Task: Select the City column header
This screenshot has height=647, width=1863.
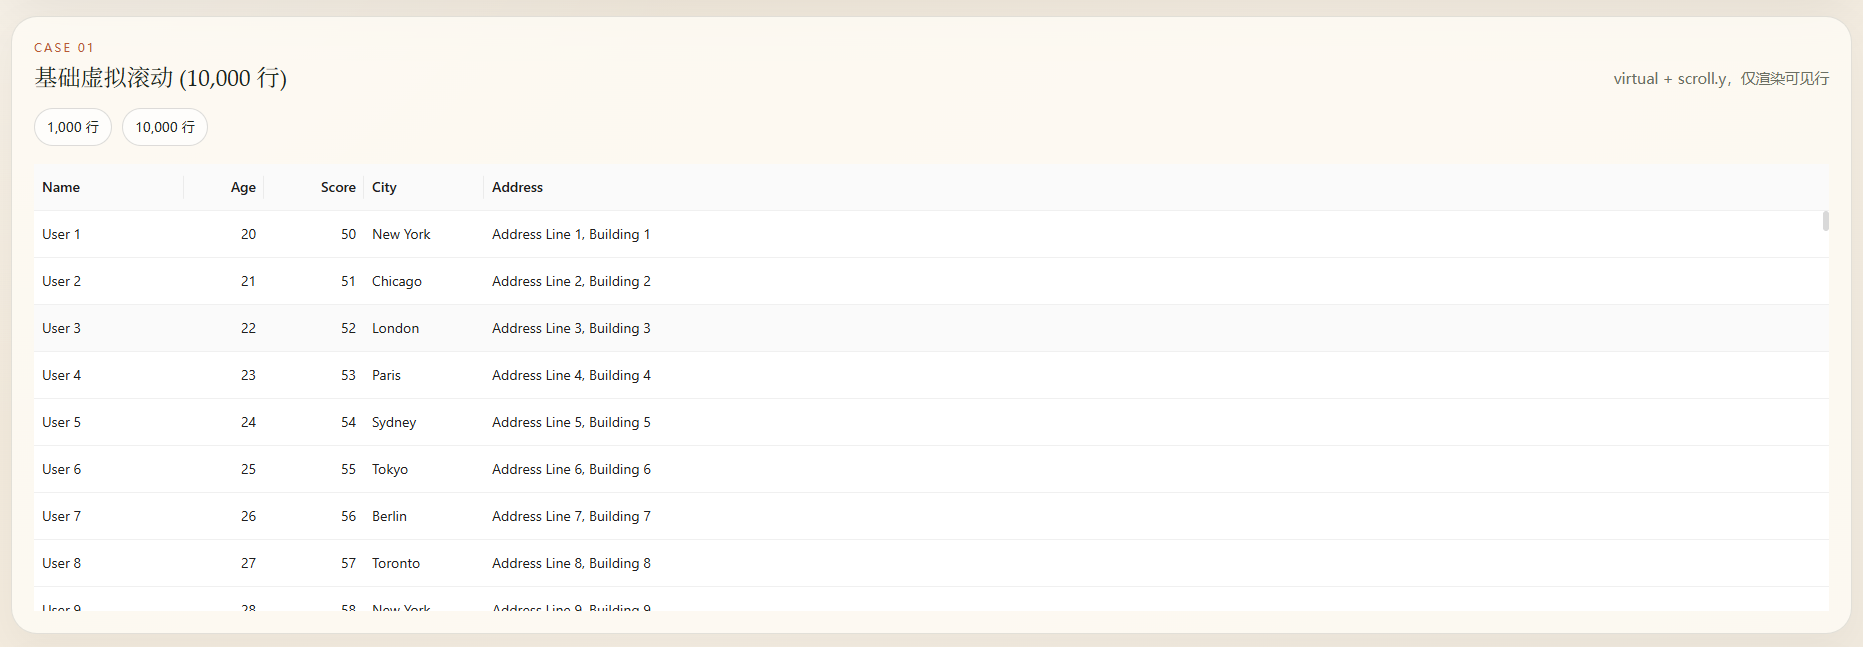Action: tap(424, 187)
